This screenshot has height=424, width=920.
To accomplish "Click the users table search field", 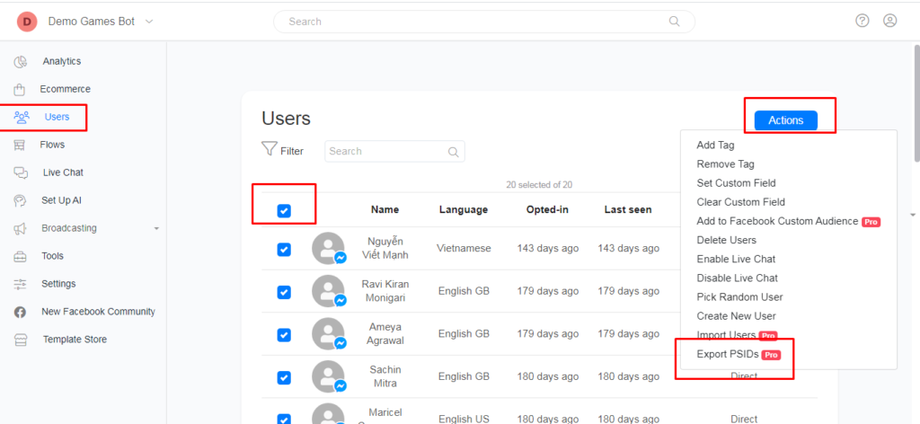I will pyautogui.click(x=387, y=151).
